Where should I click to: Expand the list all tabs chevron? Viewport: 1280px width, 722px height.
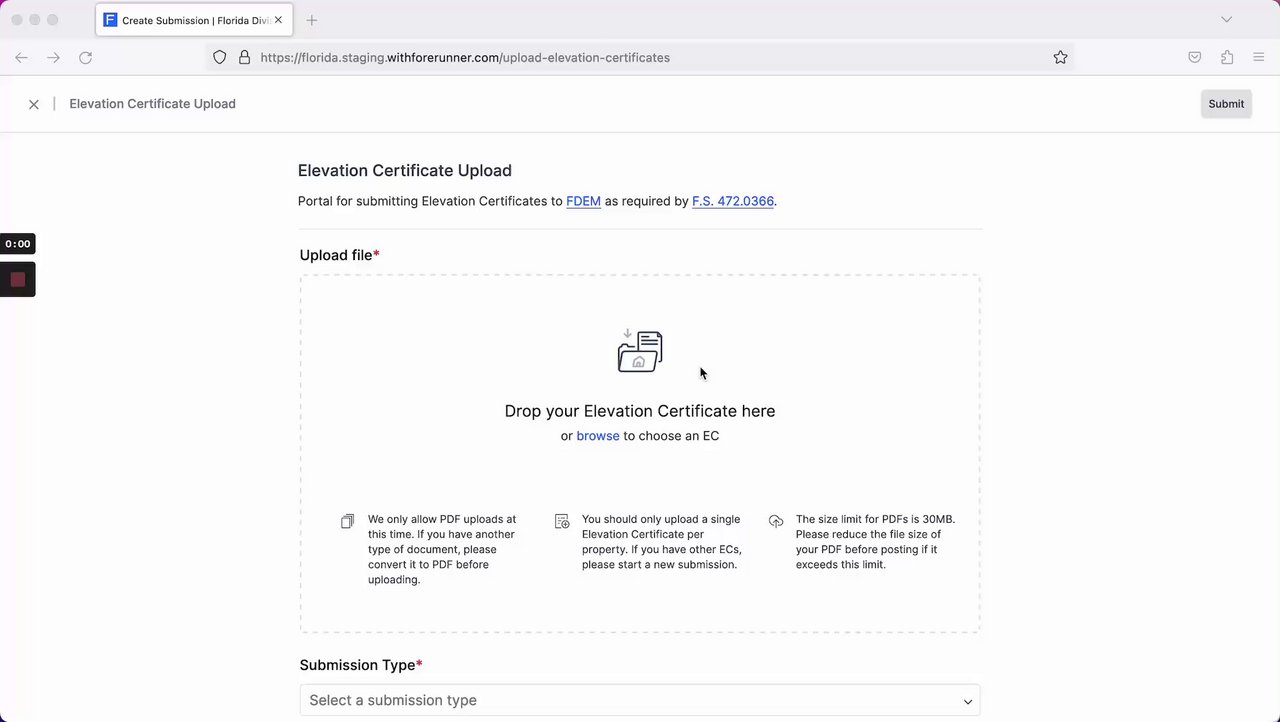coord(1226,20)
